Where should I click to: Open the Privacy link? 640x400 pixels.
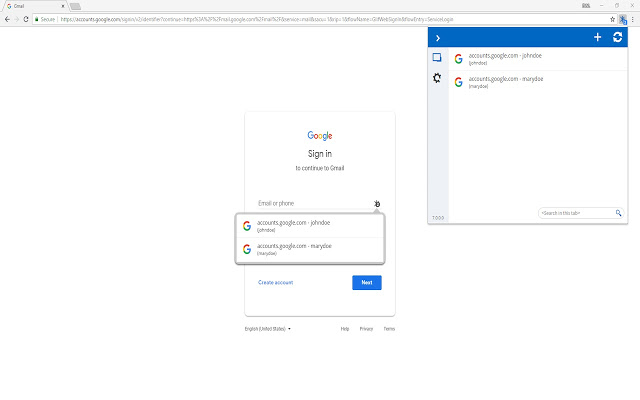pos(366,329)
